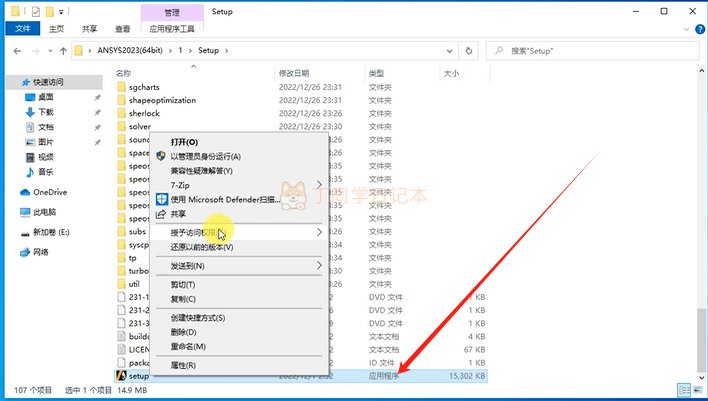Open 音乐 in navigation pane
708x401 pixels.
point(46,172)
